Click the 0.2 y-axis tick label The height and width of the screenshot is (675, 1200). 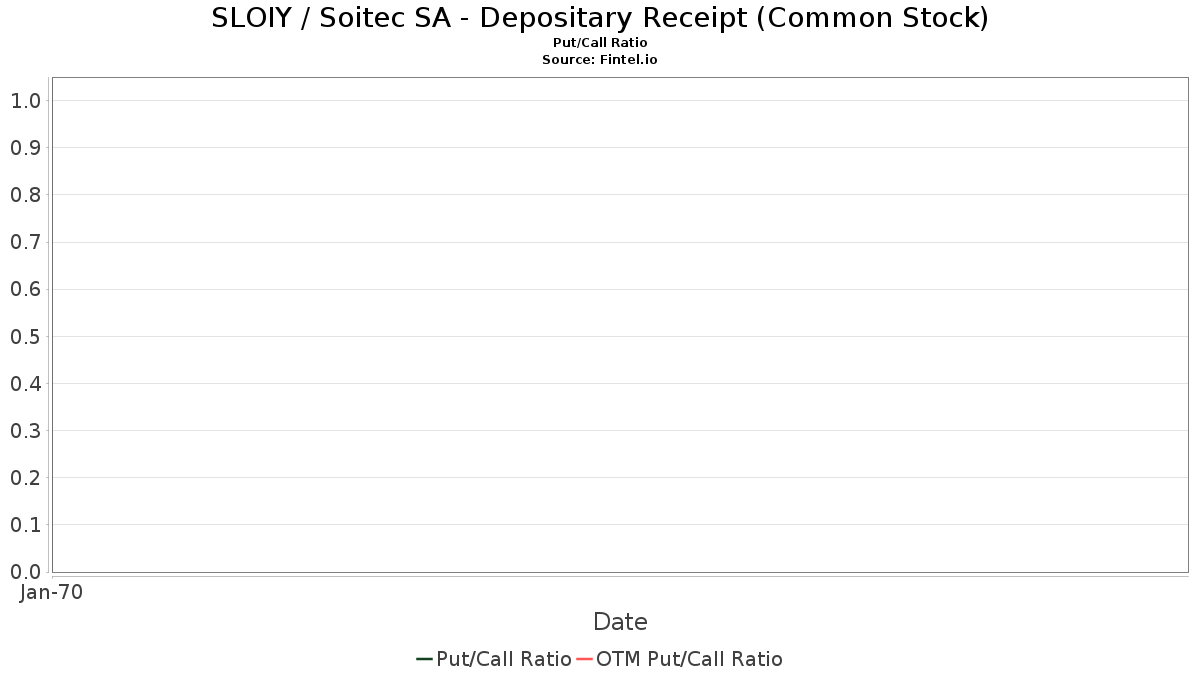(x=25, y=478)
